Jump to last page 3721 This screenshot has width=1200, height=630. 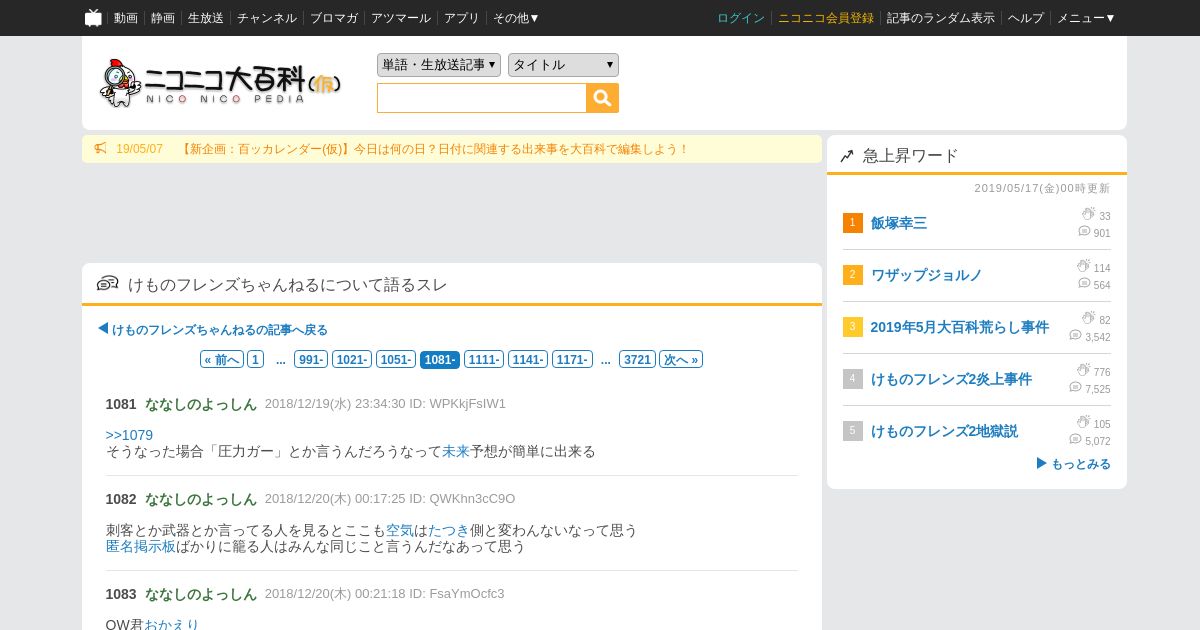(x=637, y=360)
